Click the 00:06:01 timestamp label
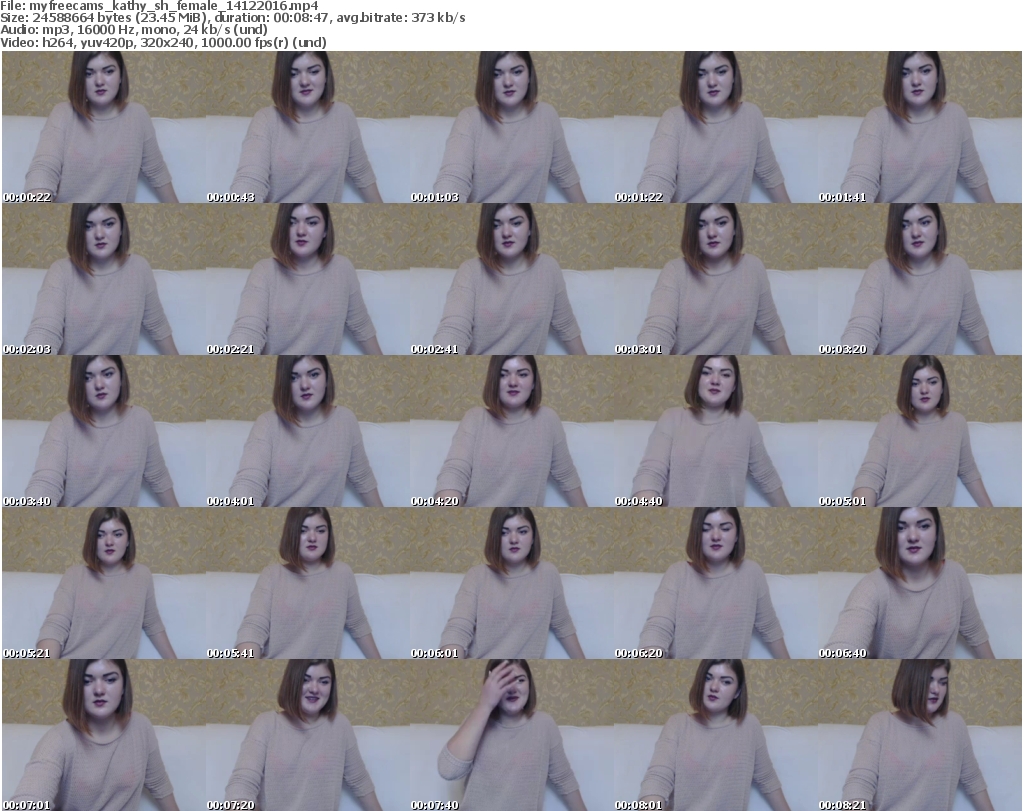Image resolution: width=1024 pixels, height=811 pixels. [435, 653]
